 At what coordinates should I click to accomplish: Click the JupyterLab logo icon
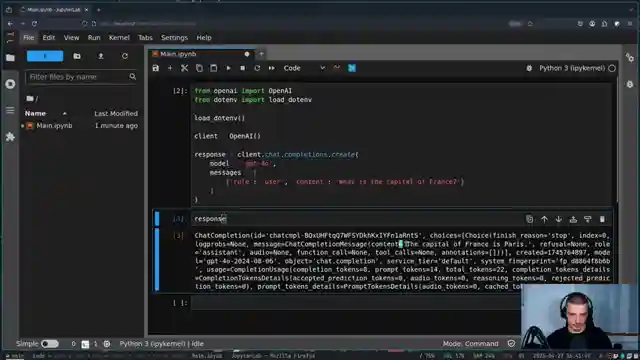[10, 38]
